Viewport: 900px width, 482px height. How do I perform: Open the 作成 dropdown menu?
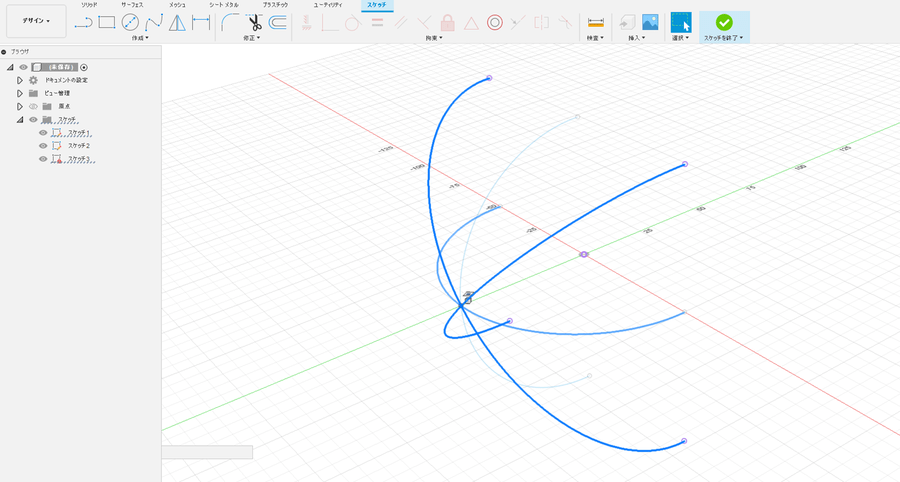point(139,38)
